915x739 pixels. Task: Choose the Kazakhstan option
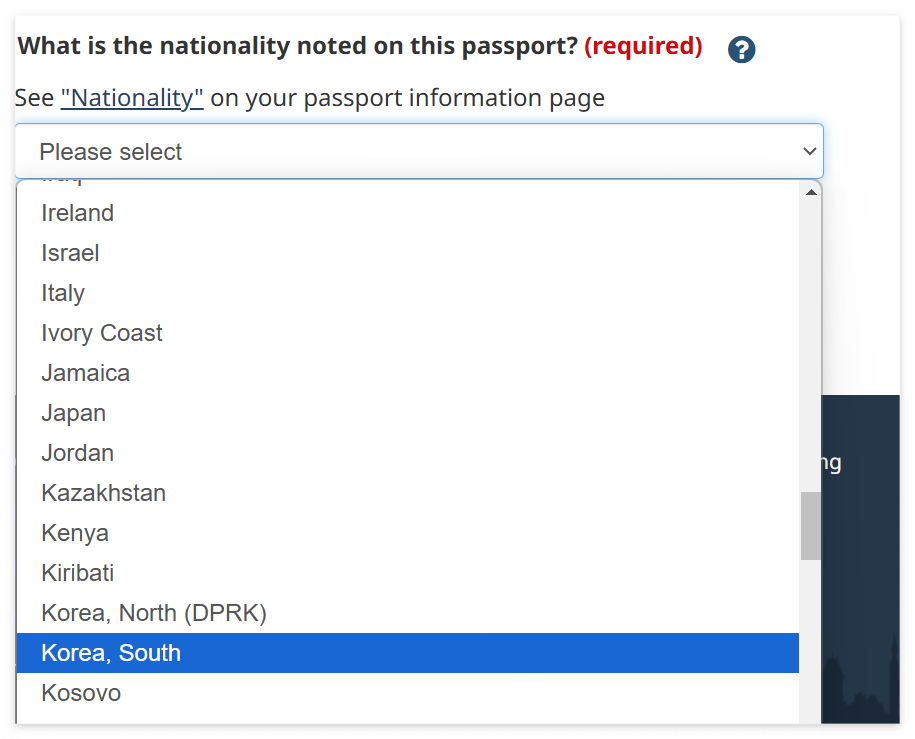[104, 493]
